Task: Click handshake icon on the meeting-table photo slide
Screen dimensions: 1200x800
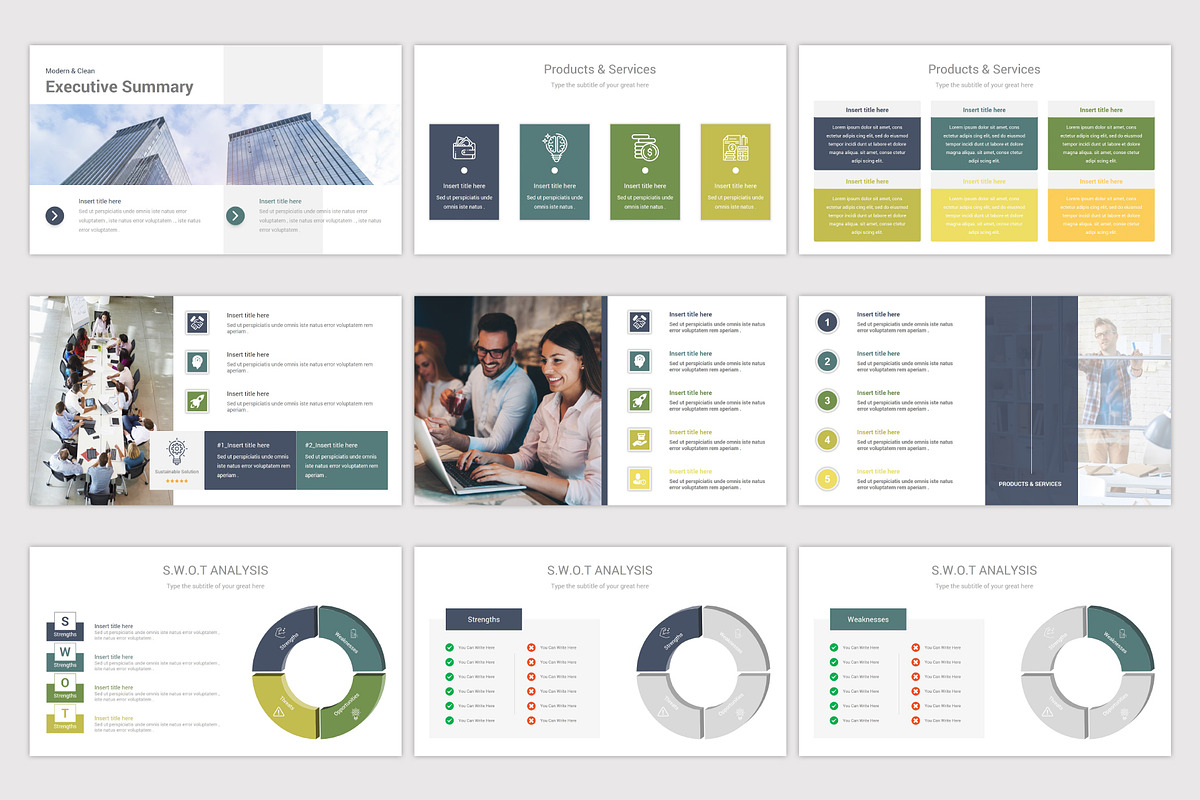Action: [197, 323]
